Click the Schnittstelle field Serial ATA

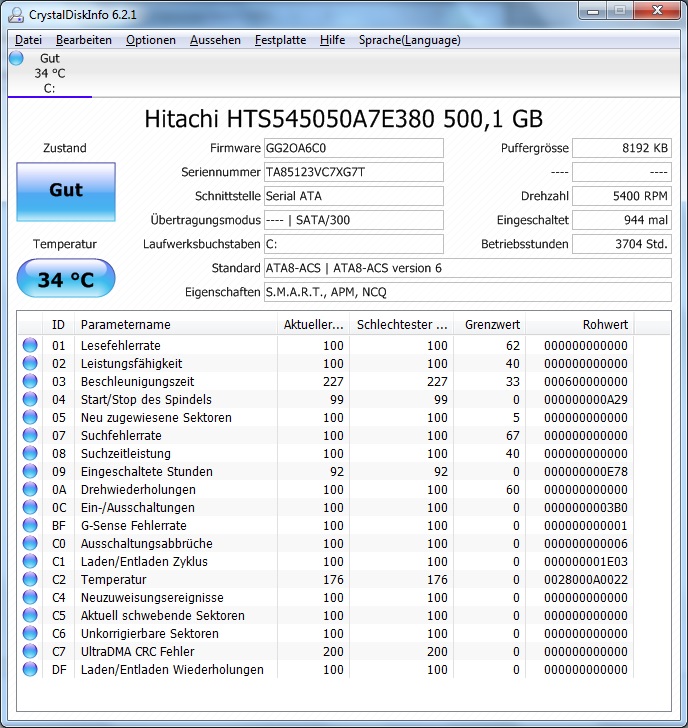354,196
